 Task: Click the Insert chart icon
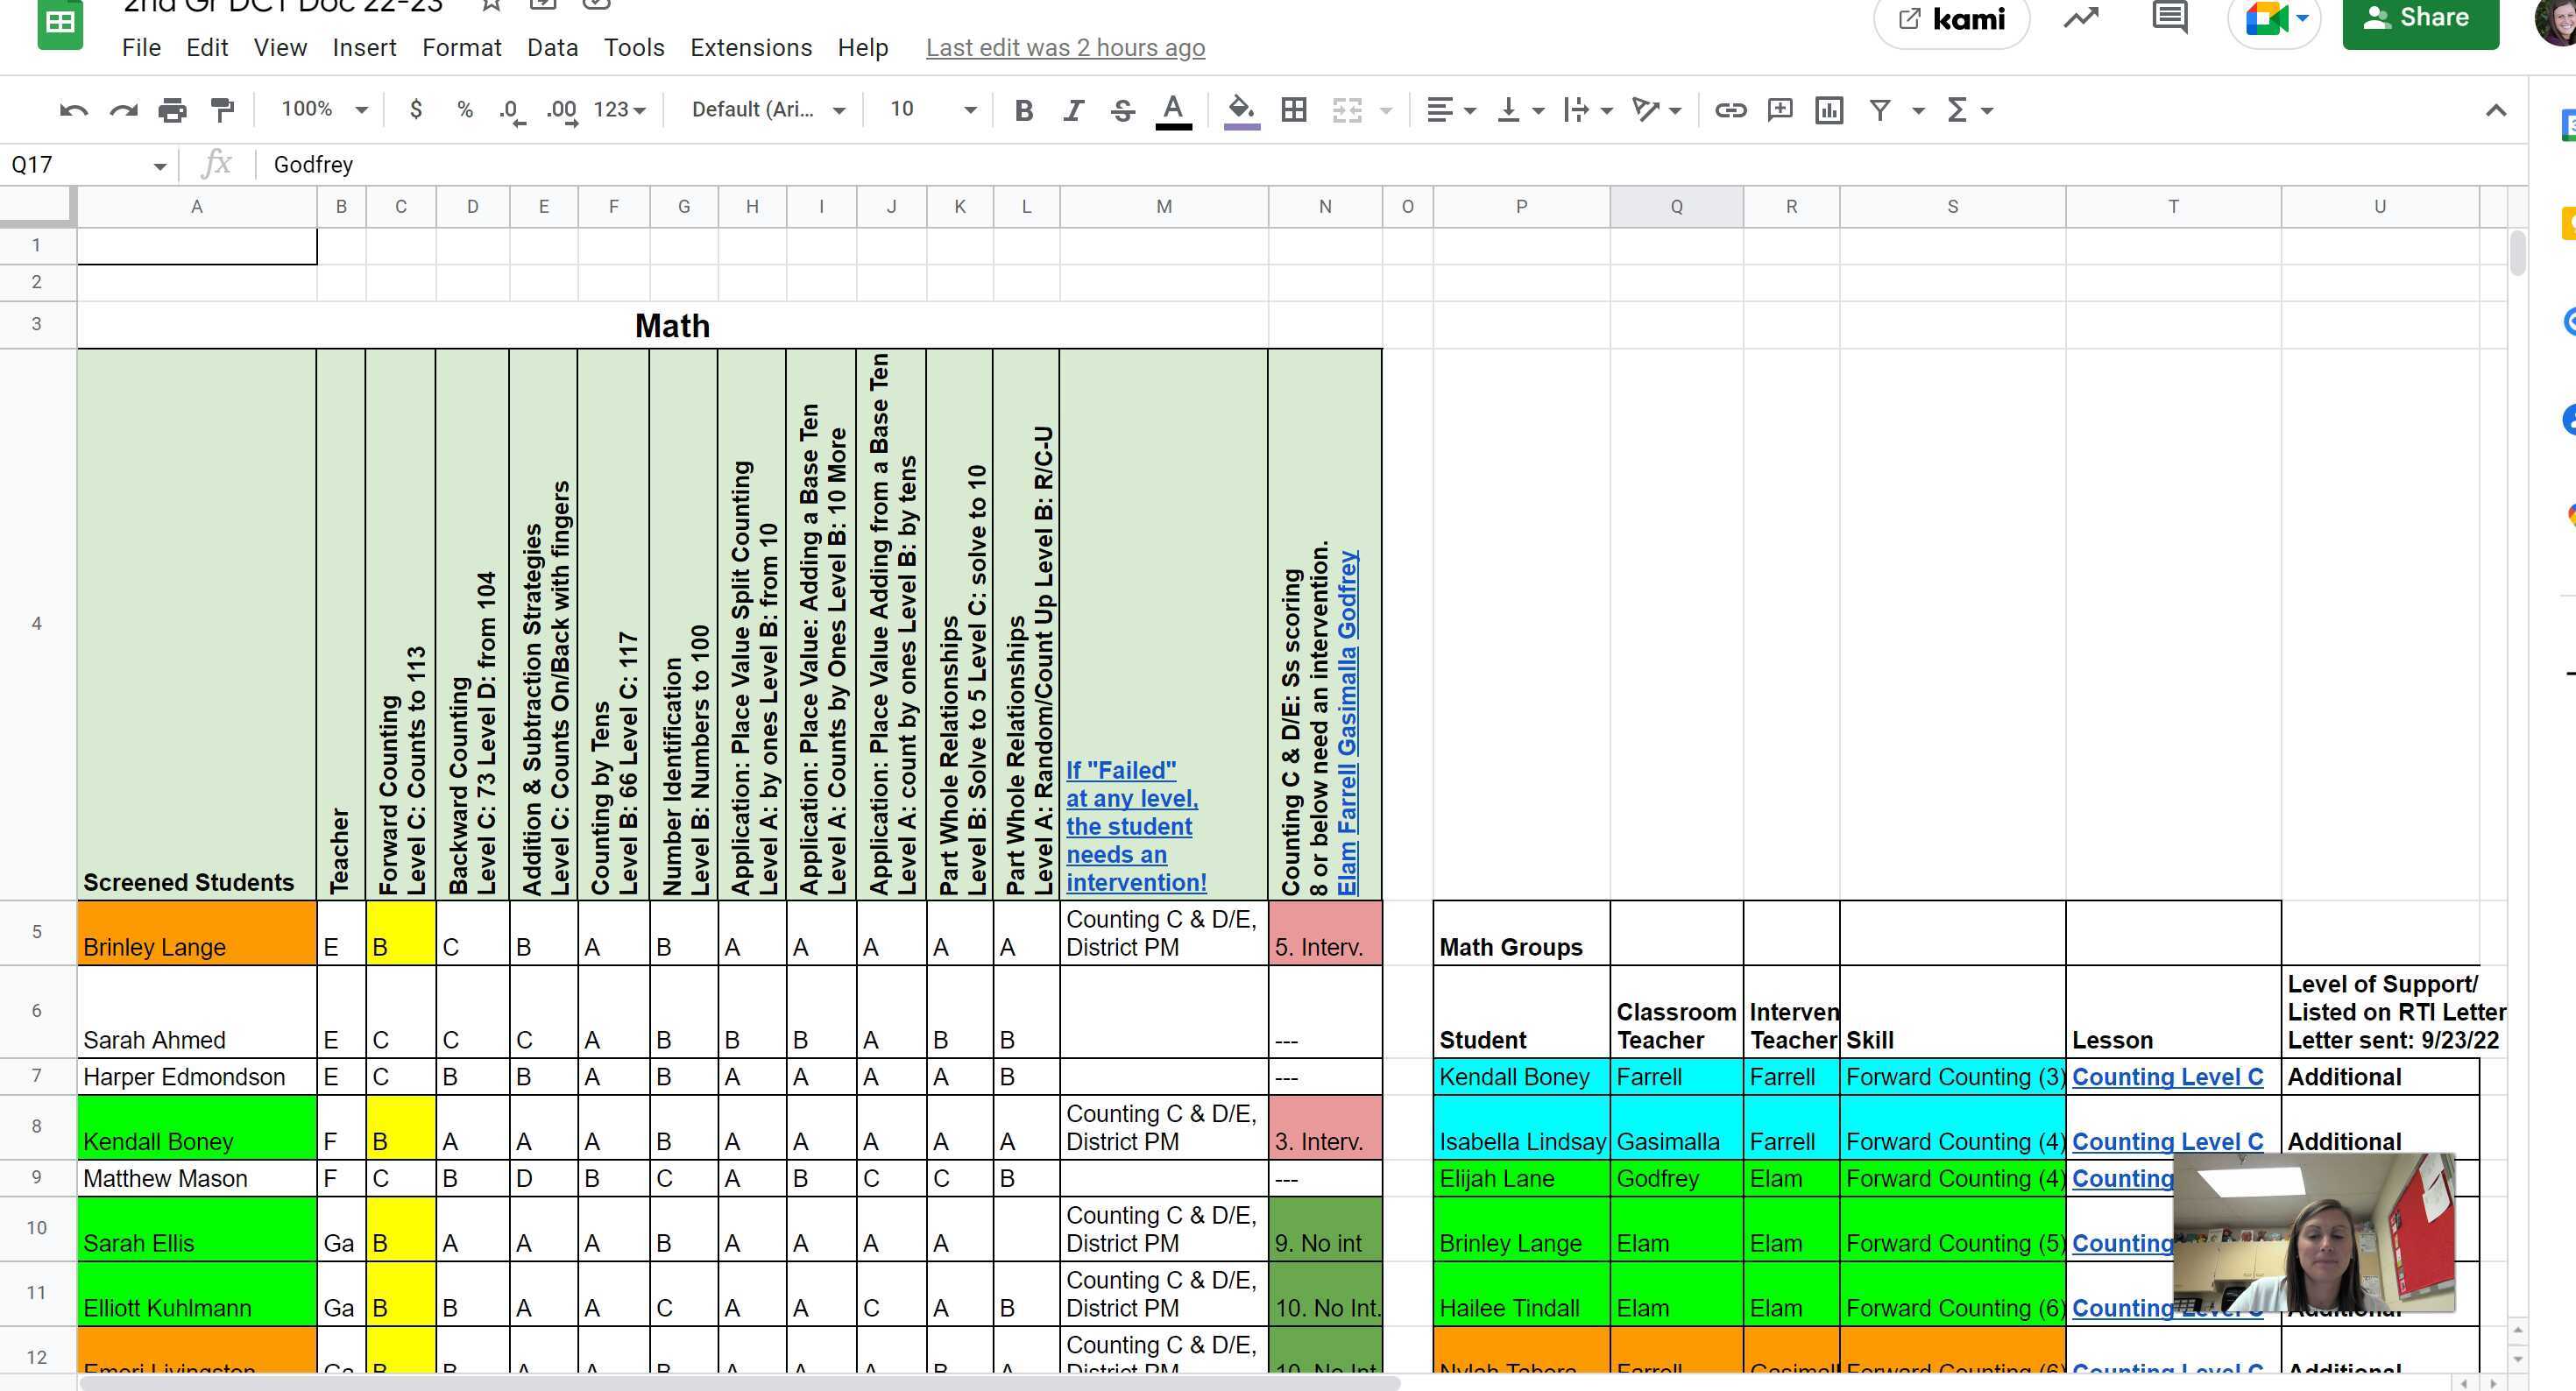pos(1829,110)
